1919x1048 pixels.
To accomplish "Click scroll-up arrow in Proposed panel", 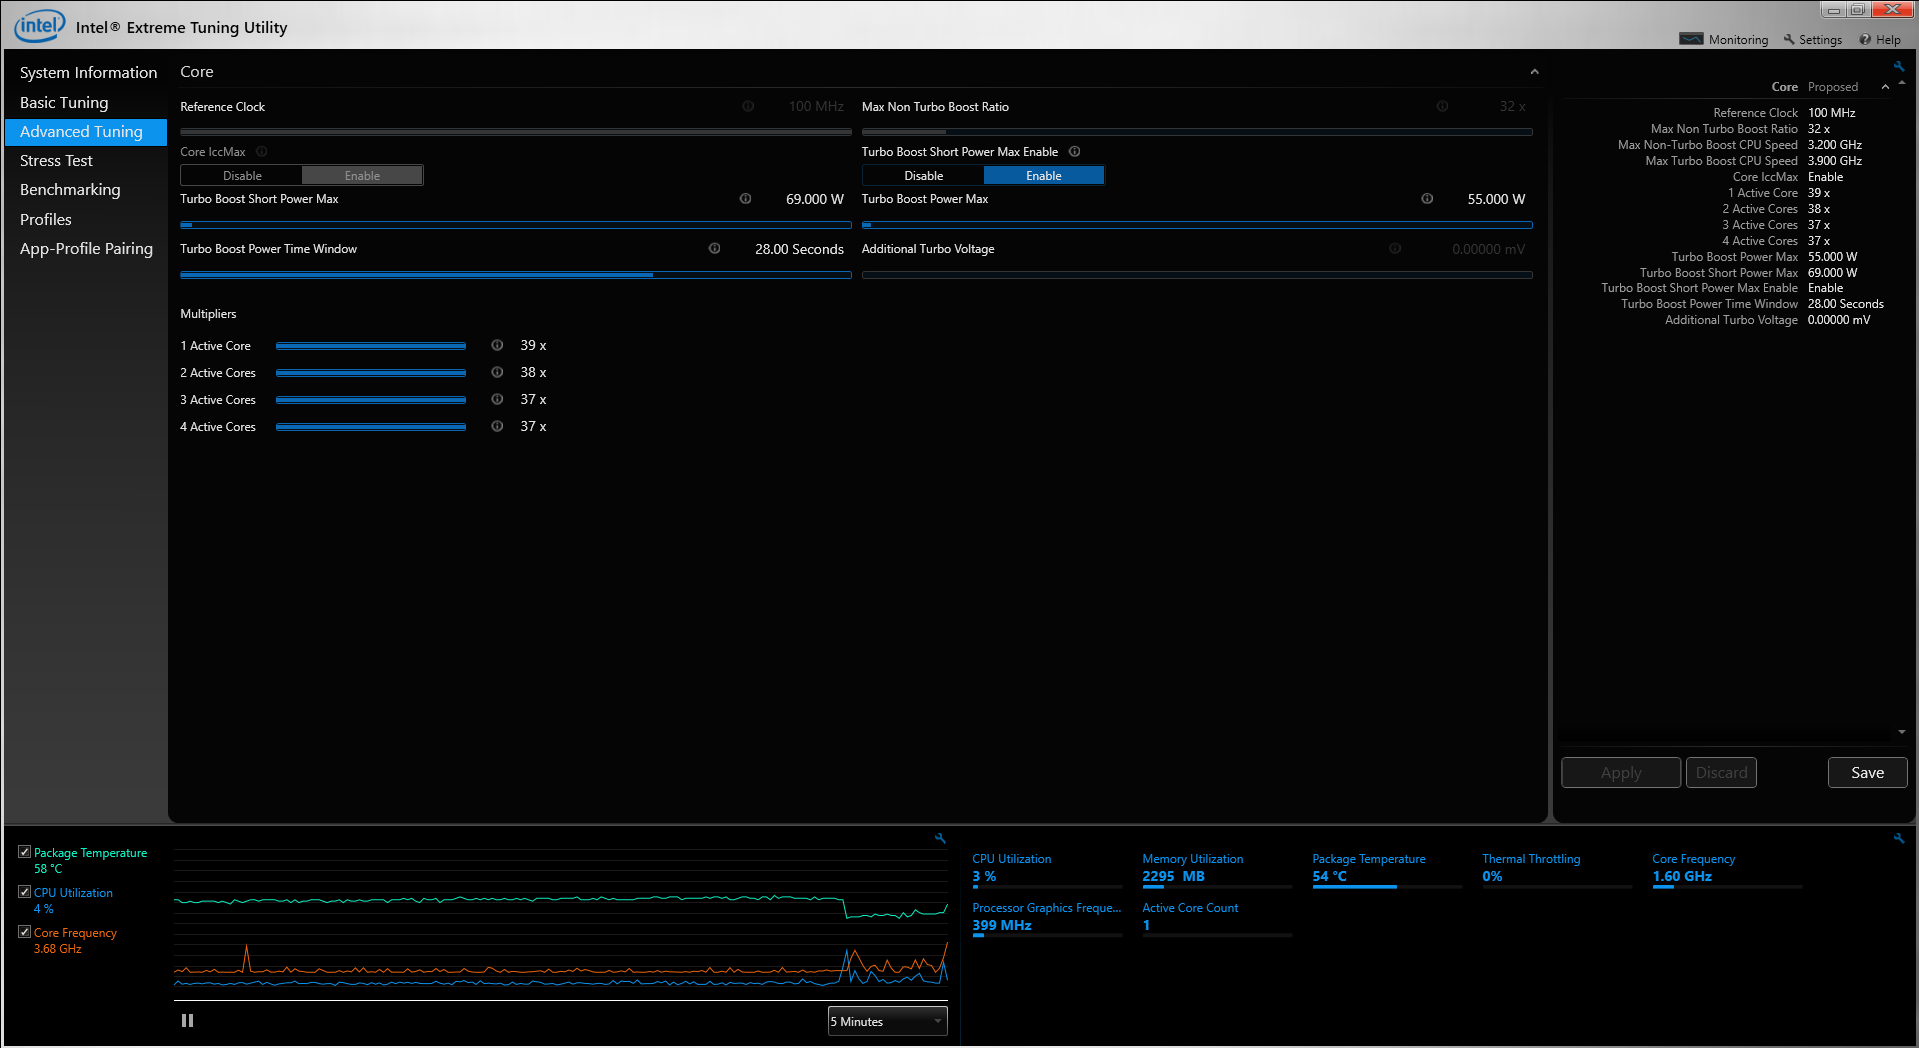I will 1901,84.
